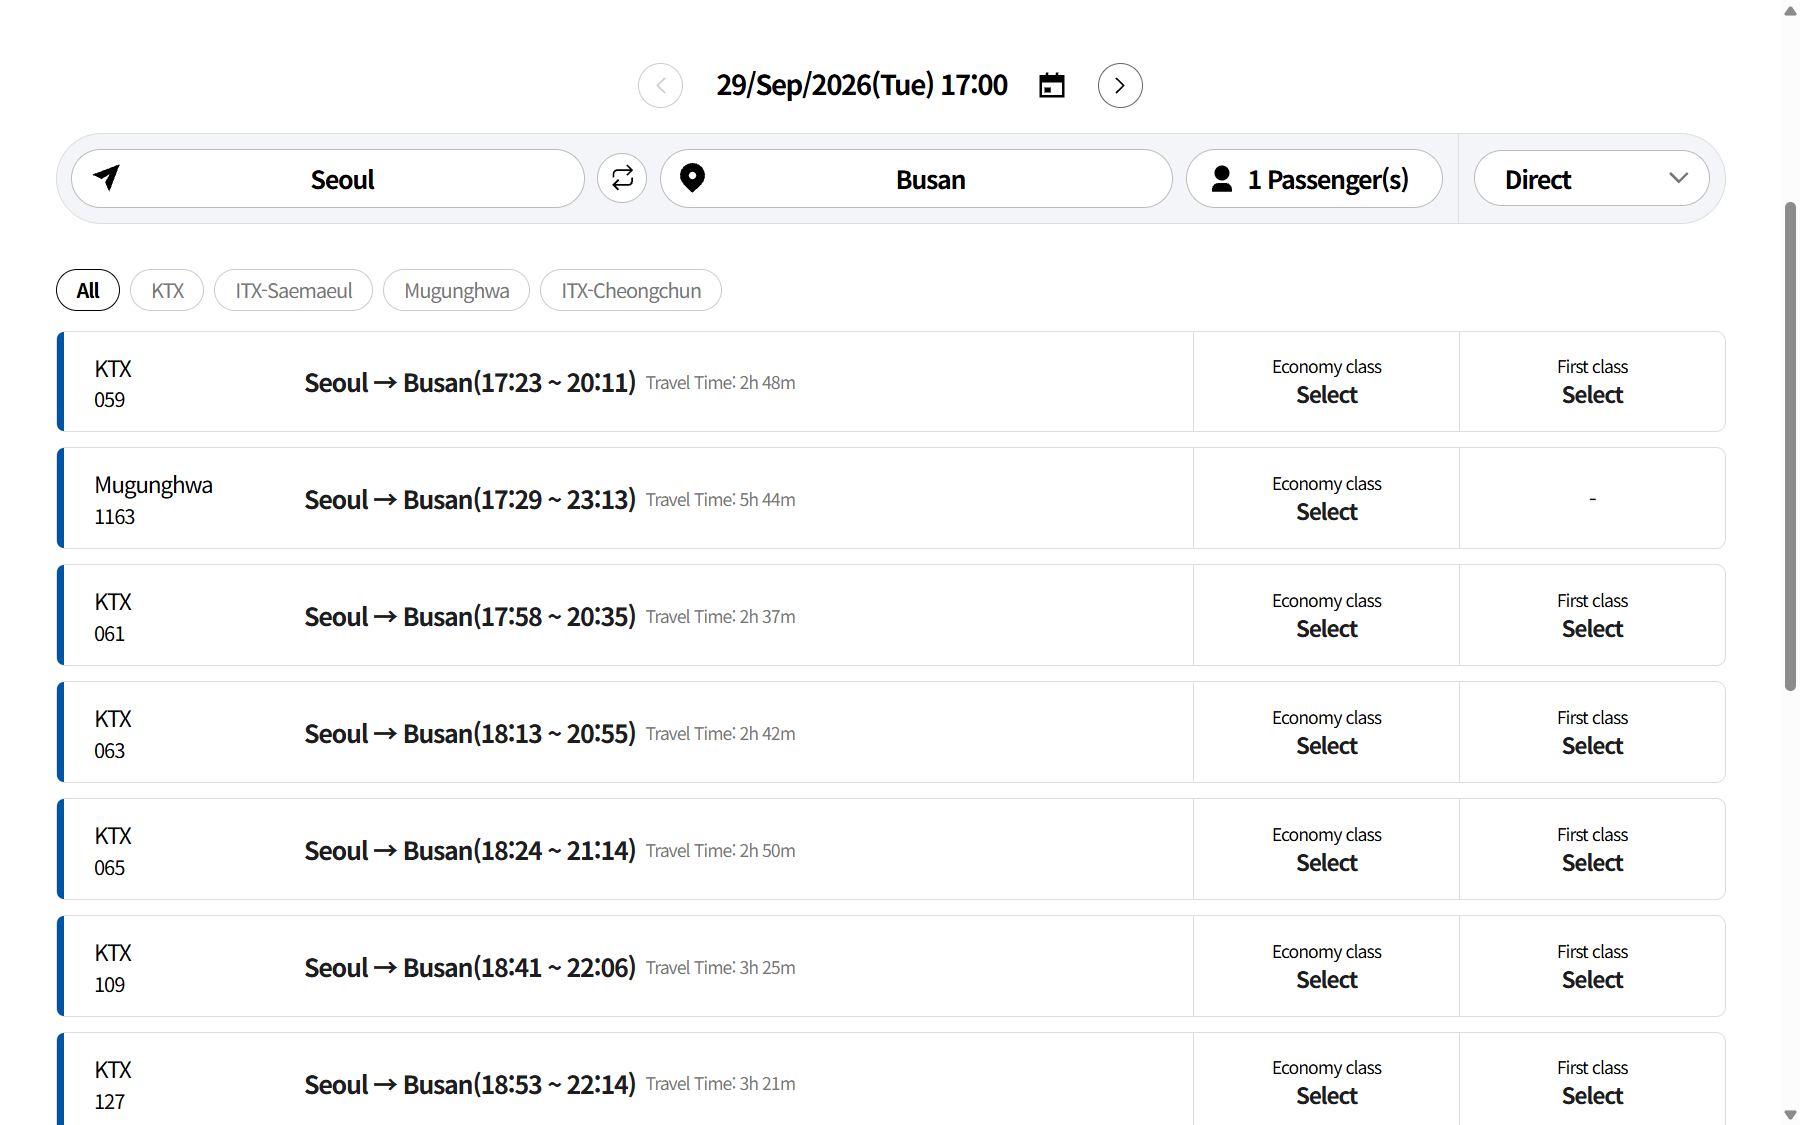Select First class for KTX 063
Image resolution: width=1800 pixels, height=1125 pixels.
click(1592, 733)
